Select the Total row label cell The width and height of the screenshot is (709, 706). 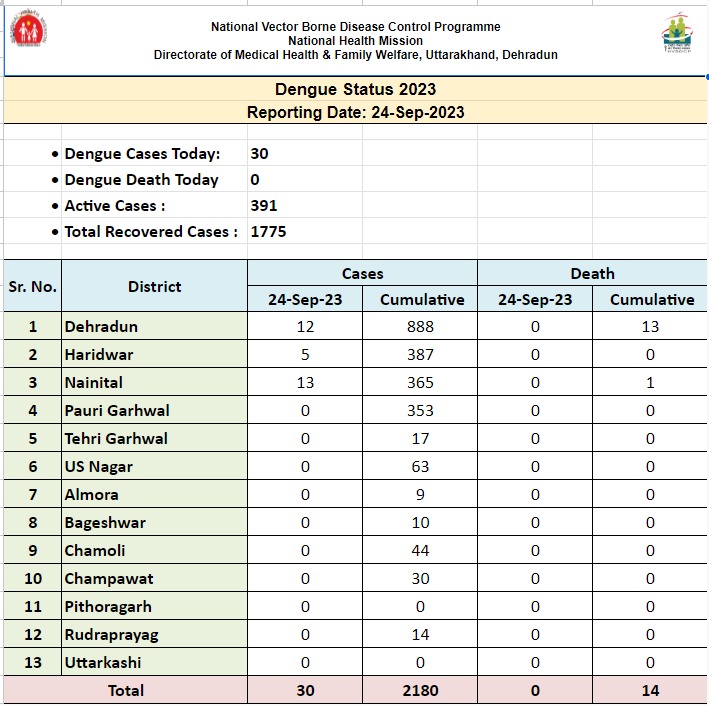pos(126,690)
